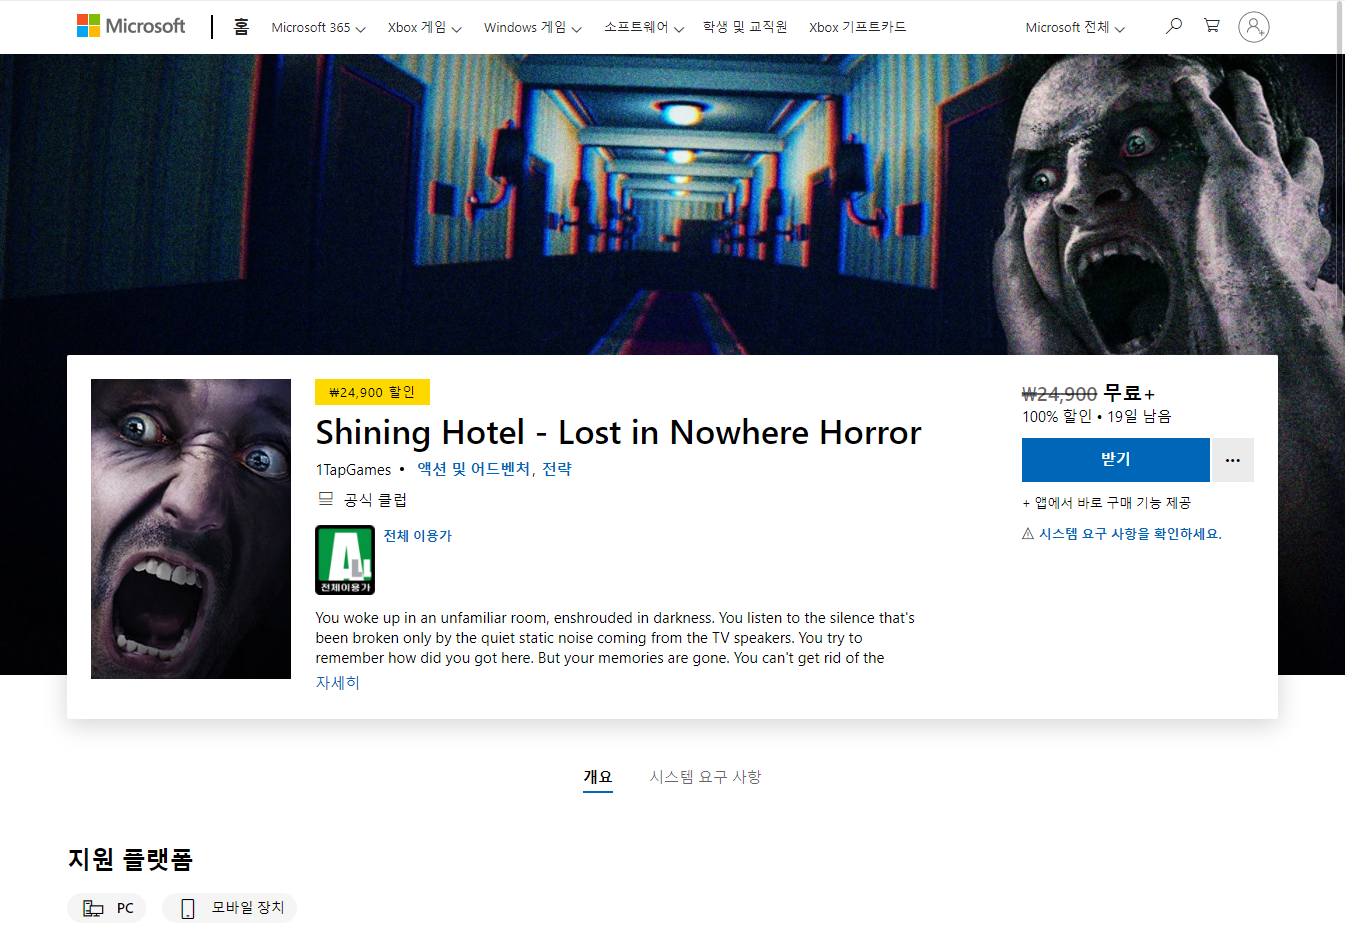Screen dimensions: 1345x941
Task: Expand the 소프트웨어 menu
Action: point(644,27)
